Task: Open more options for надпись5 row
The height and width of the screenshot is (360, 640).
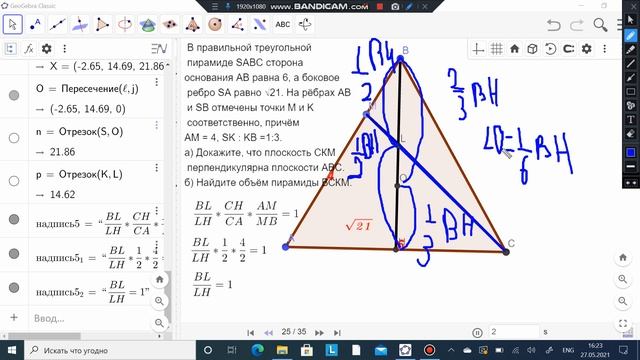Action: click(x=156, y=211)
